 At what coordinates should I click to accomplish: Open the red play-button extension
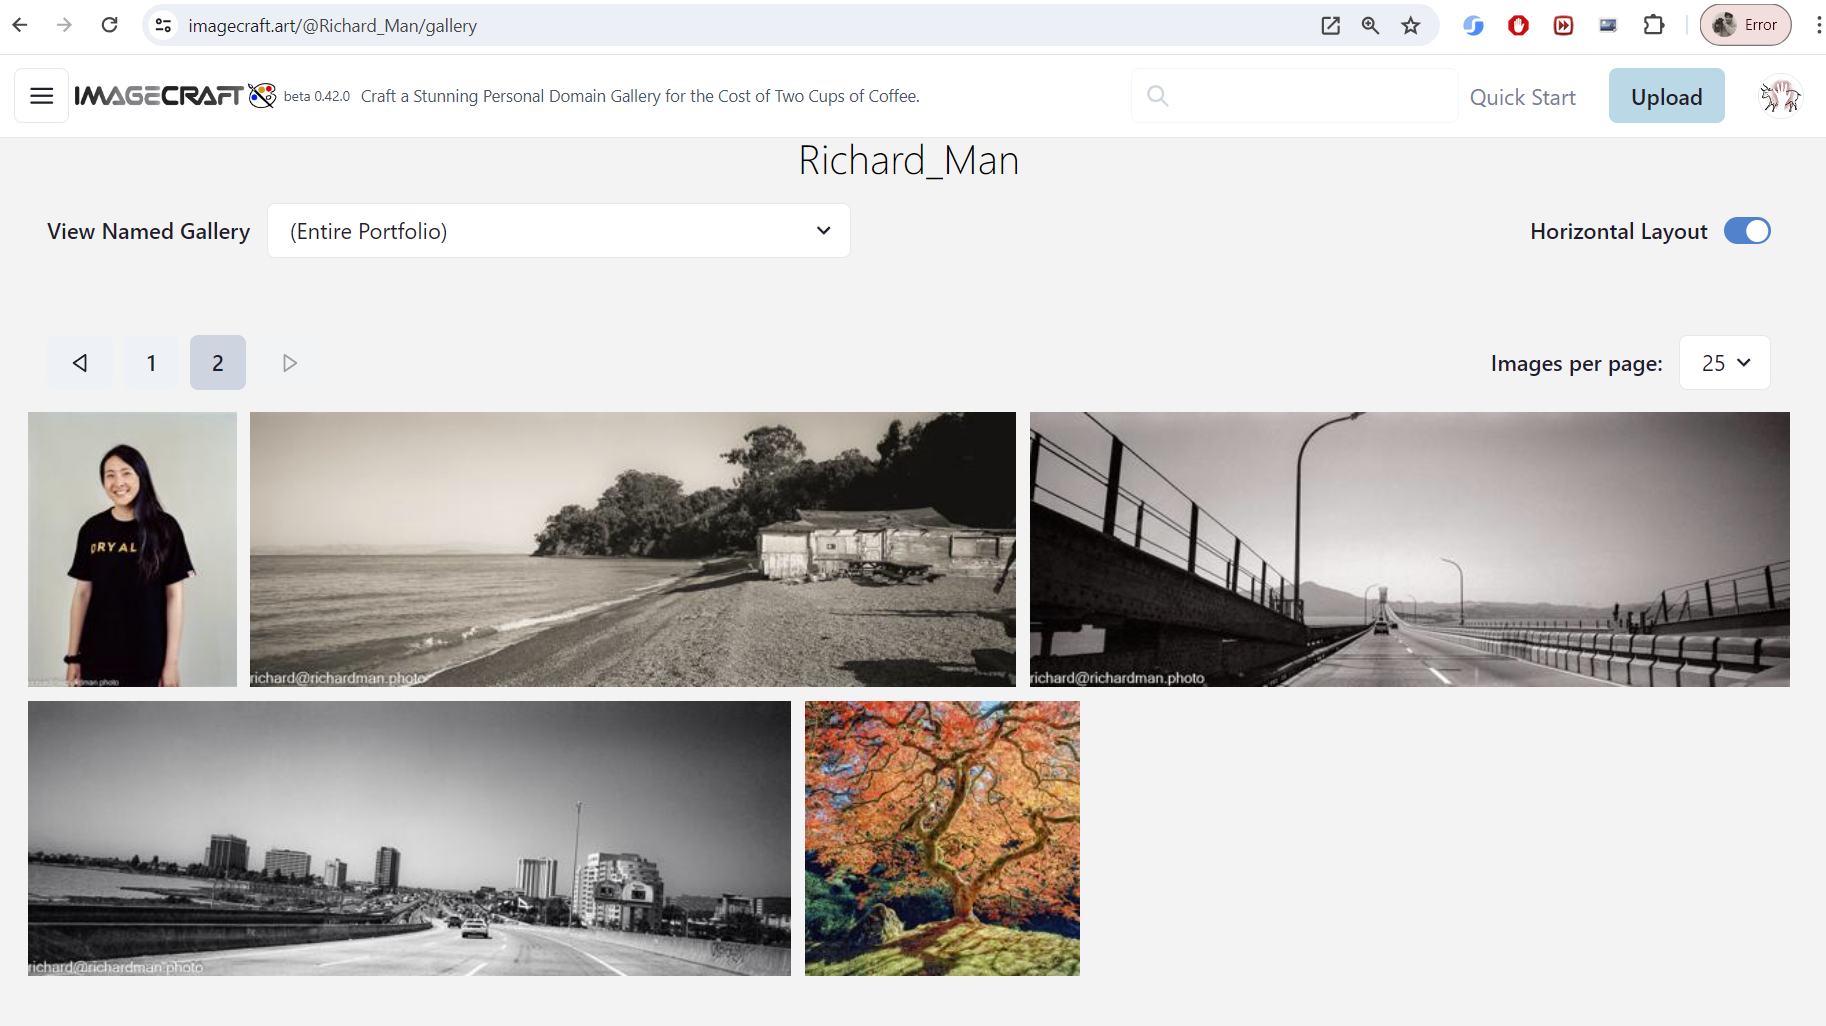pos(1563,26)
